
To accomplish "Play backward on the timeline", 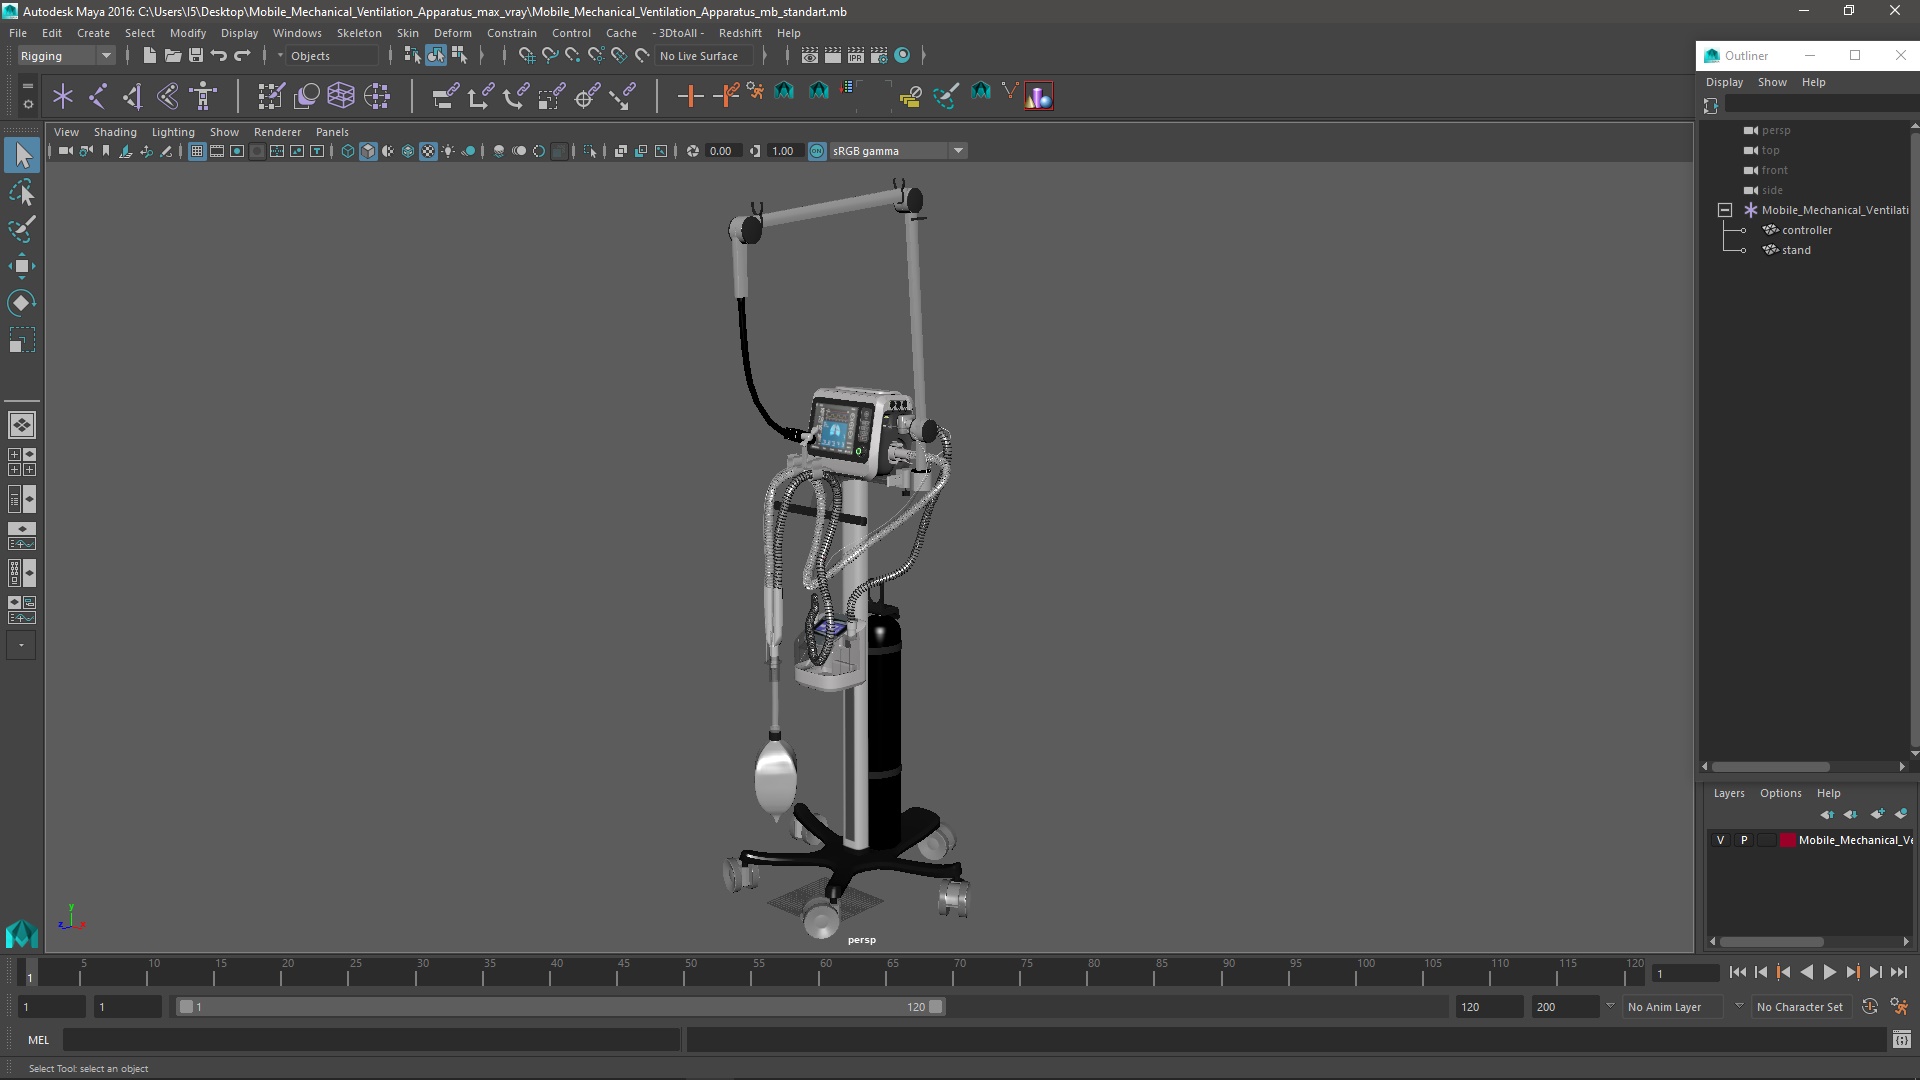I will pyautogui.click(x=1807, y=972).
